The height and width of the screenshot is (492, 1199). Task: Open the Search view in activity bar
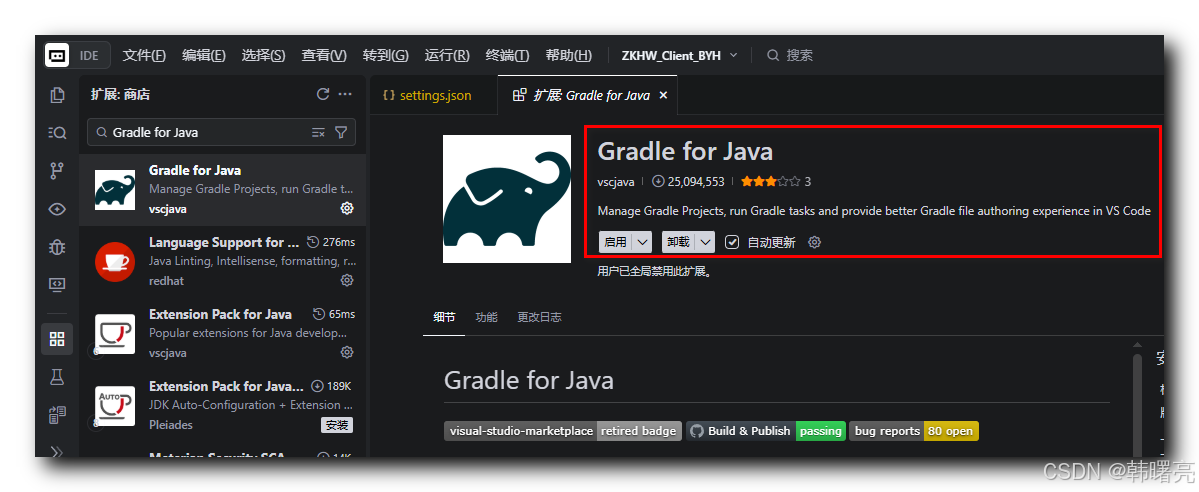[x=57, y=132]
